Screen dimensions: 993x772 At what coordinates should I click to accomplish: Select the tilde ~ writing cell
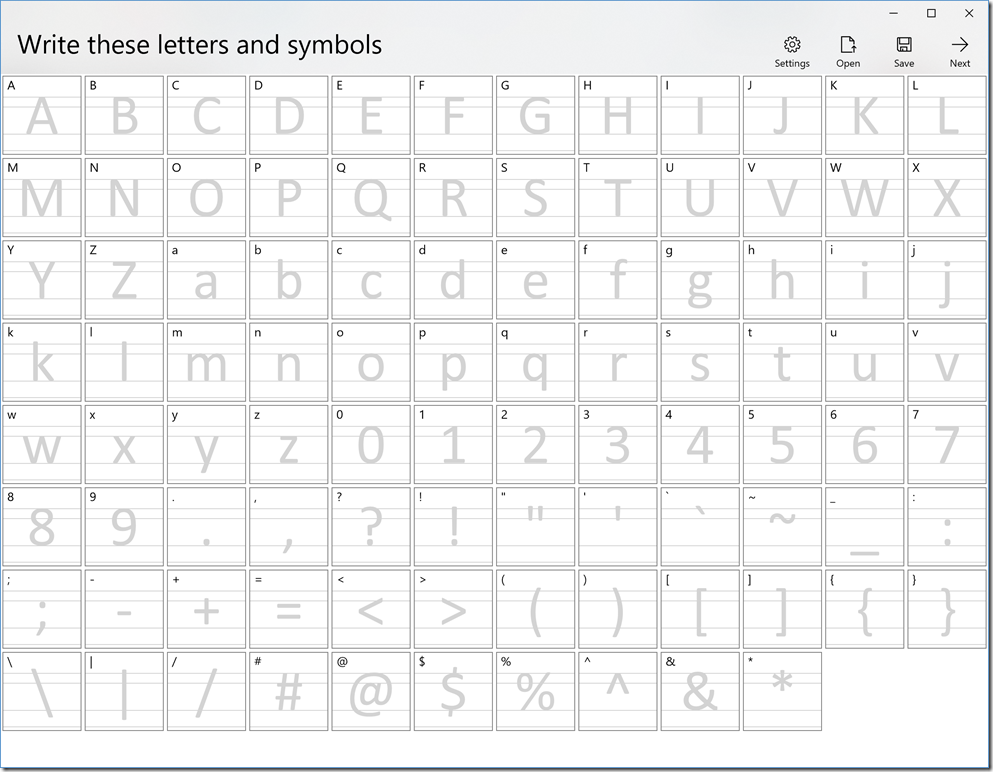[782, 526]
